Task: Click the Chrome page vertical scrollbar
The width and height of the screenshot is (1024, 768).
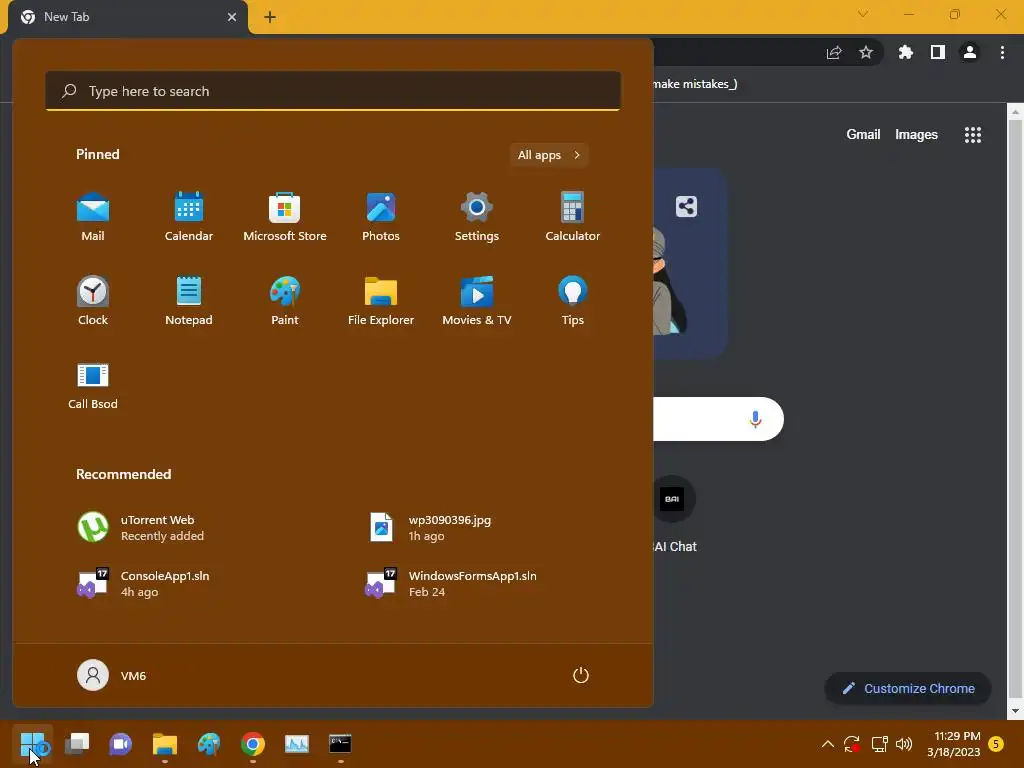Action: (x=1015, y=410)
